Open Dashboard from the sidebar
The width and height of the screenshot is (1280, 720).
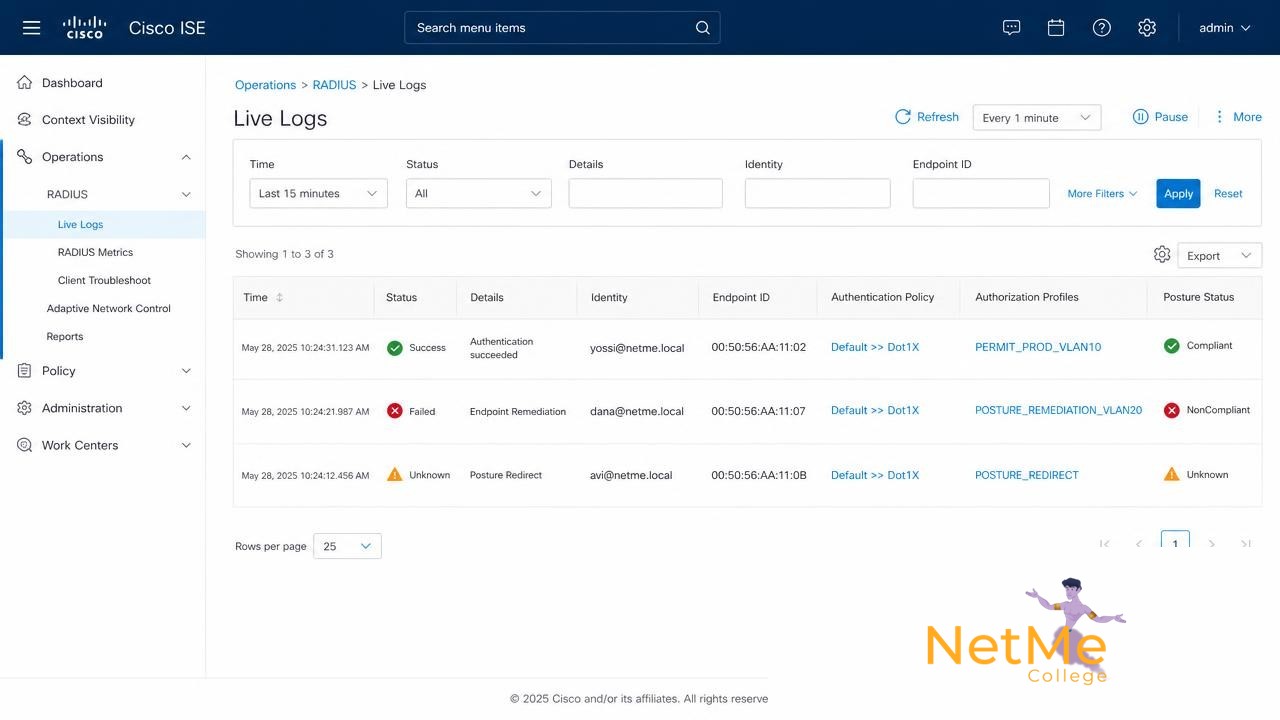click(72, 83)
